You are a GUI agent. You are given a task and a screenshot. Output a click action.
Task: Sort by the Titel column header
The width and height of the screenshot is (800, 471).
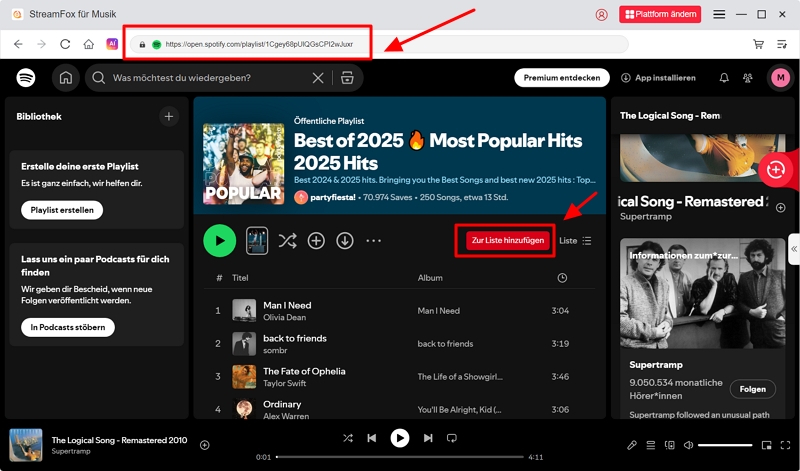pos(240,278)
